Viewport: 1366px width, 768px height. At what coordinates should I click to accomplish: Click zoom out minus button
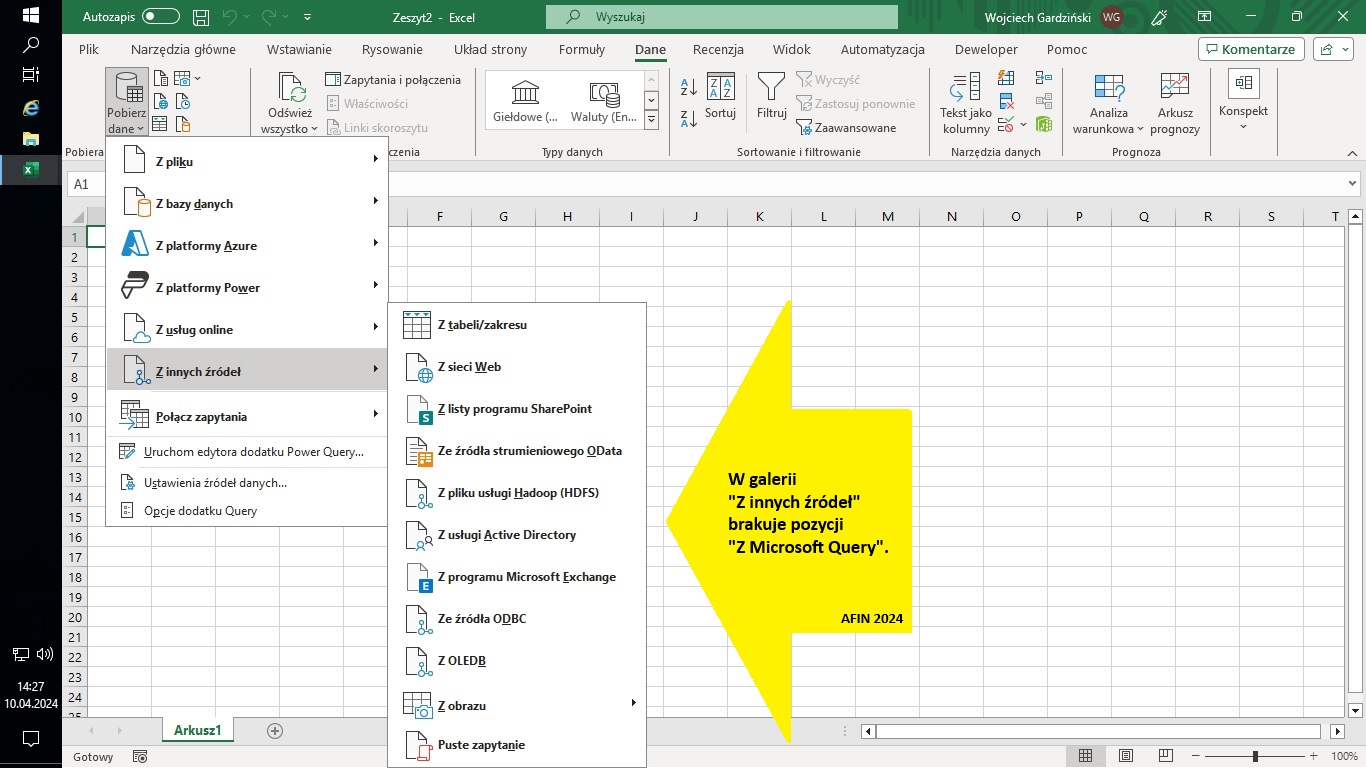click(1195, 757)
